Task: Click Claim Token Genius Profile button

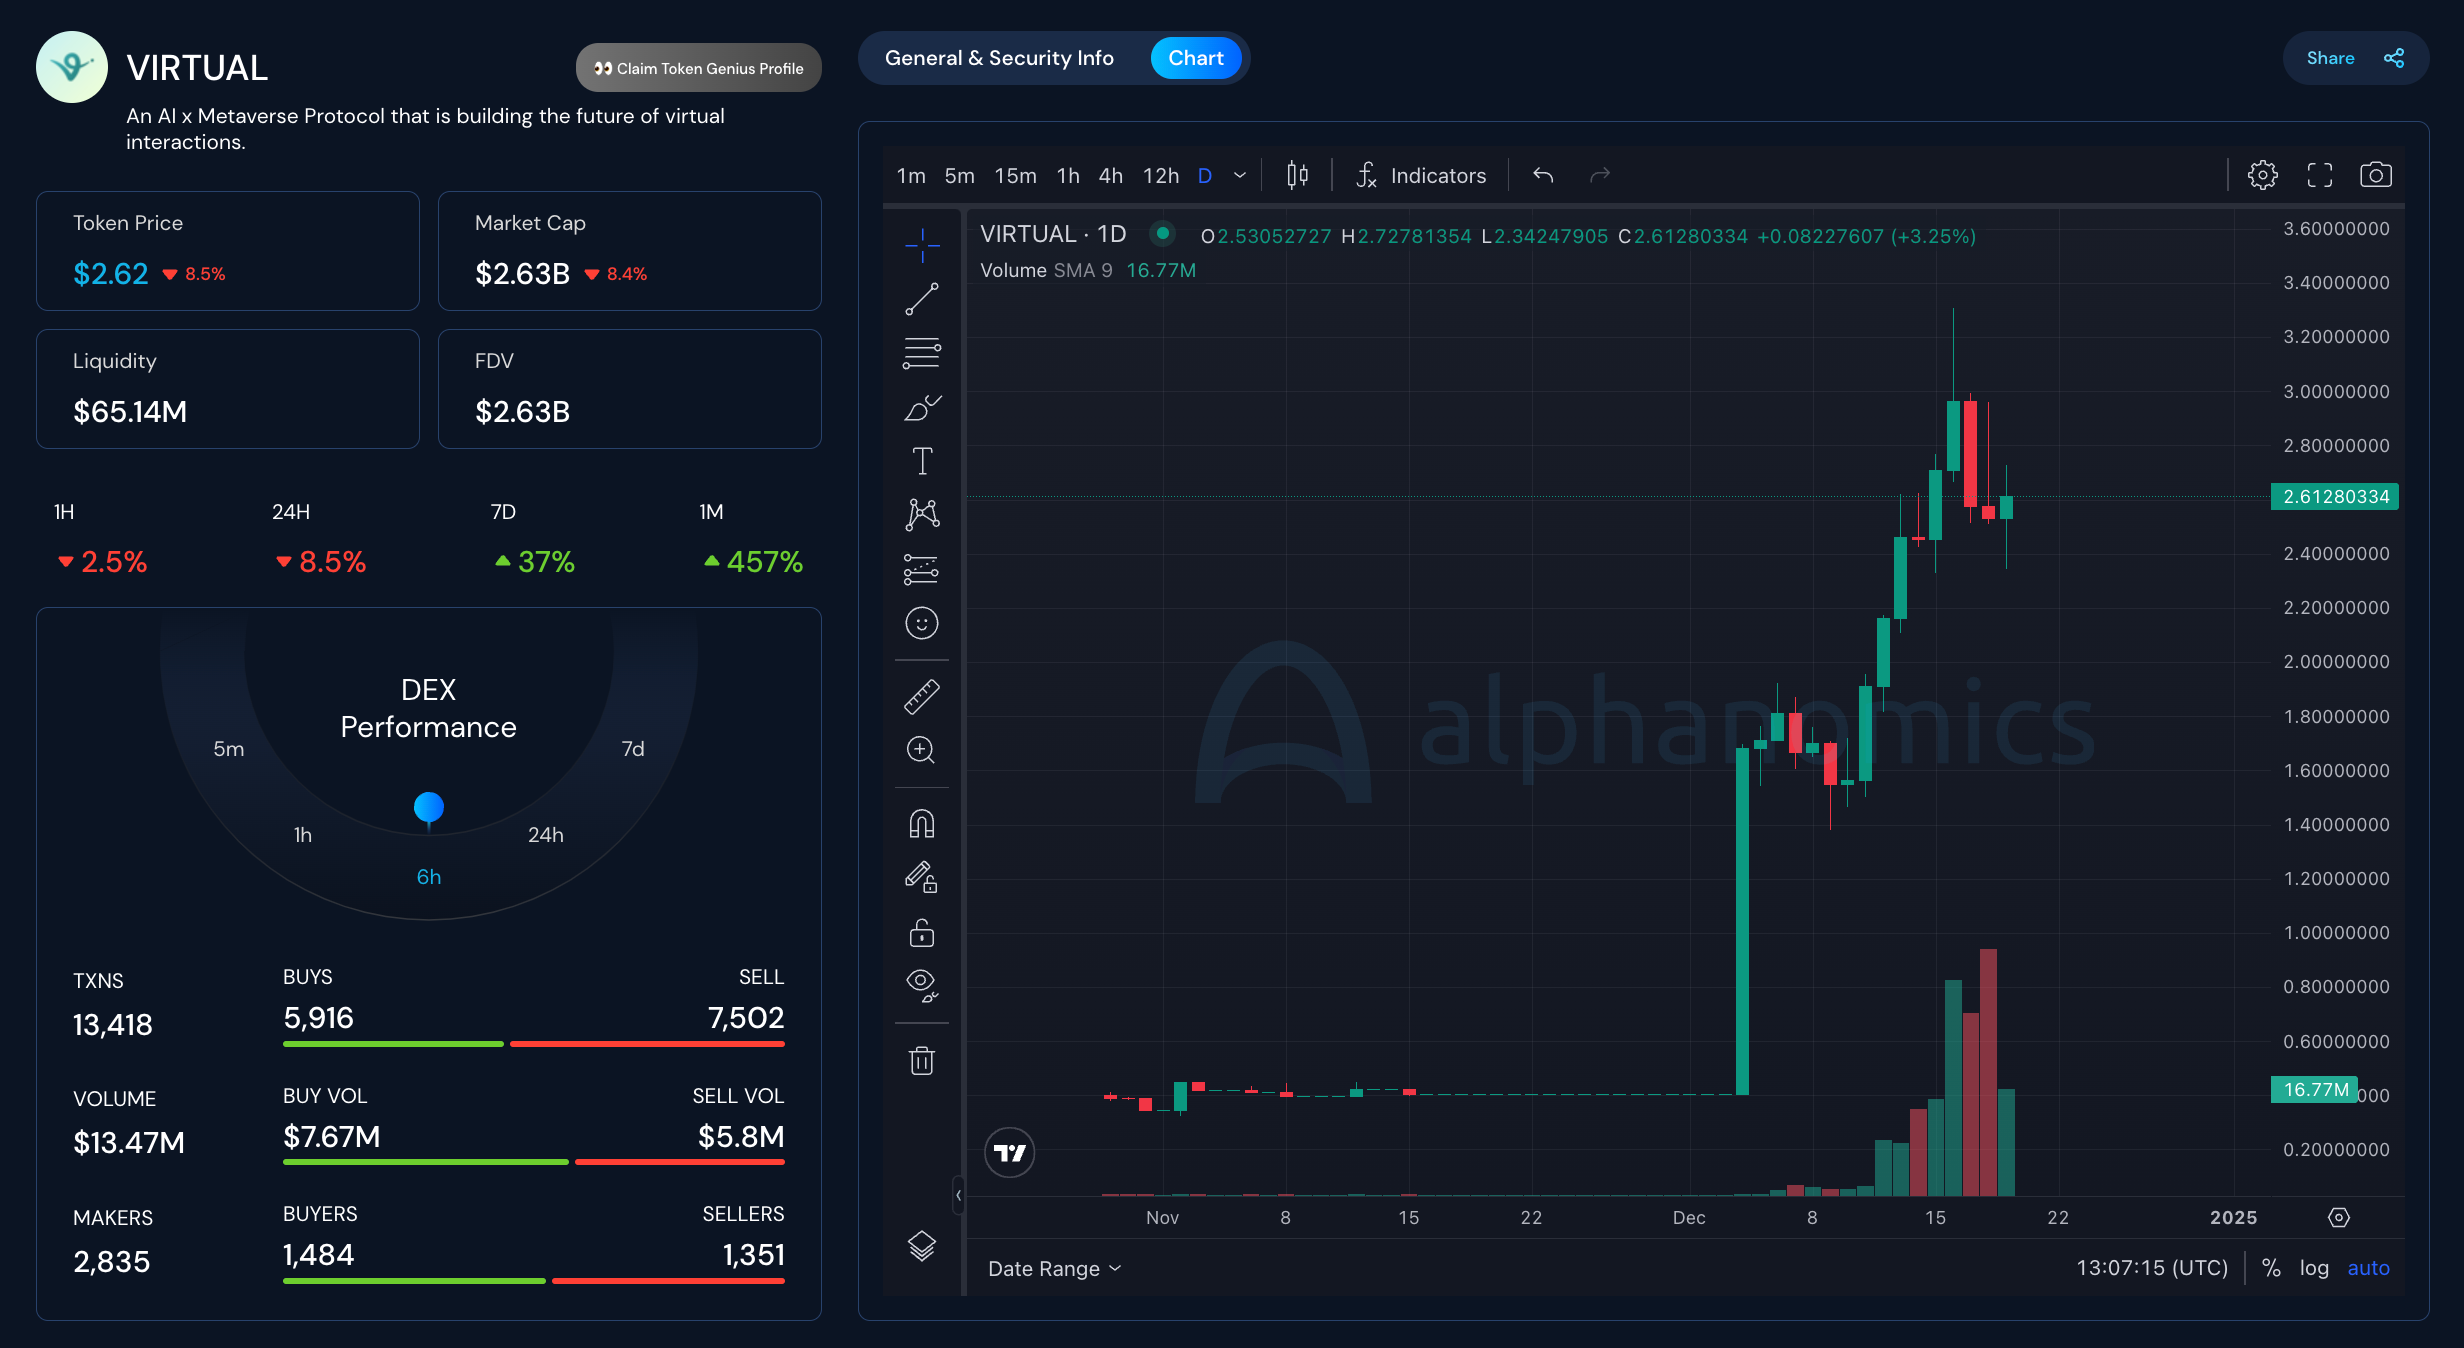Action: click(698, 68)
